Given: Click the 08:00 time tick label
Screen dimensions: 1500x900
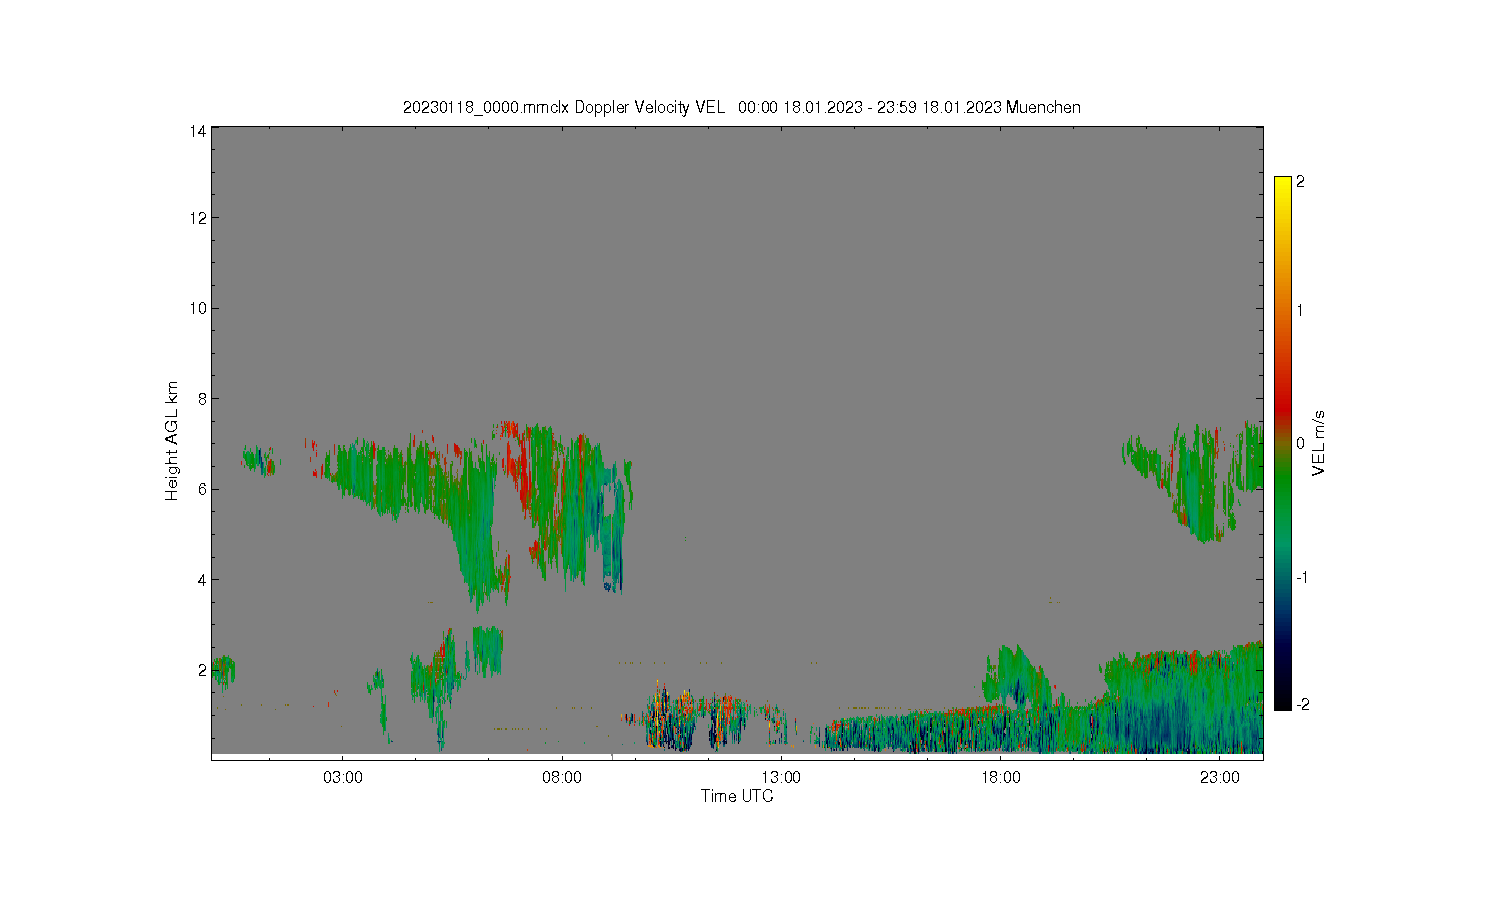Looking at the screenshot, I should pos(562,778).
